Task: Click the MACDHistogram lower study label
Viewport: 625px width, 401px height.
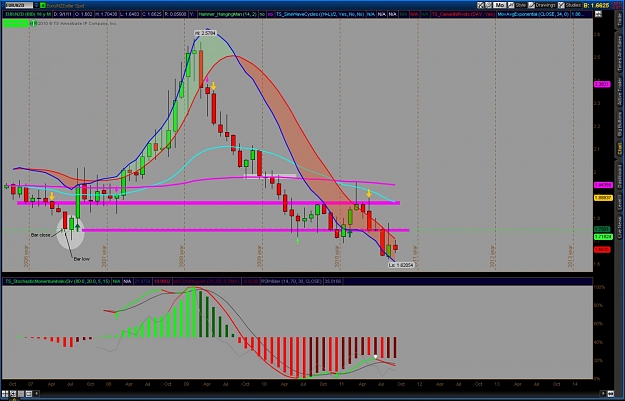Action: click(206, 281)
